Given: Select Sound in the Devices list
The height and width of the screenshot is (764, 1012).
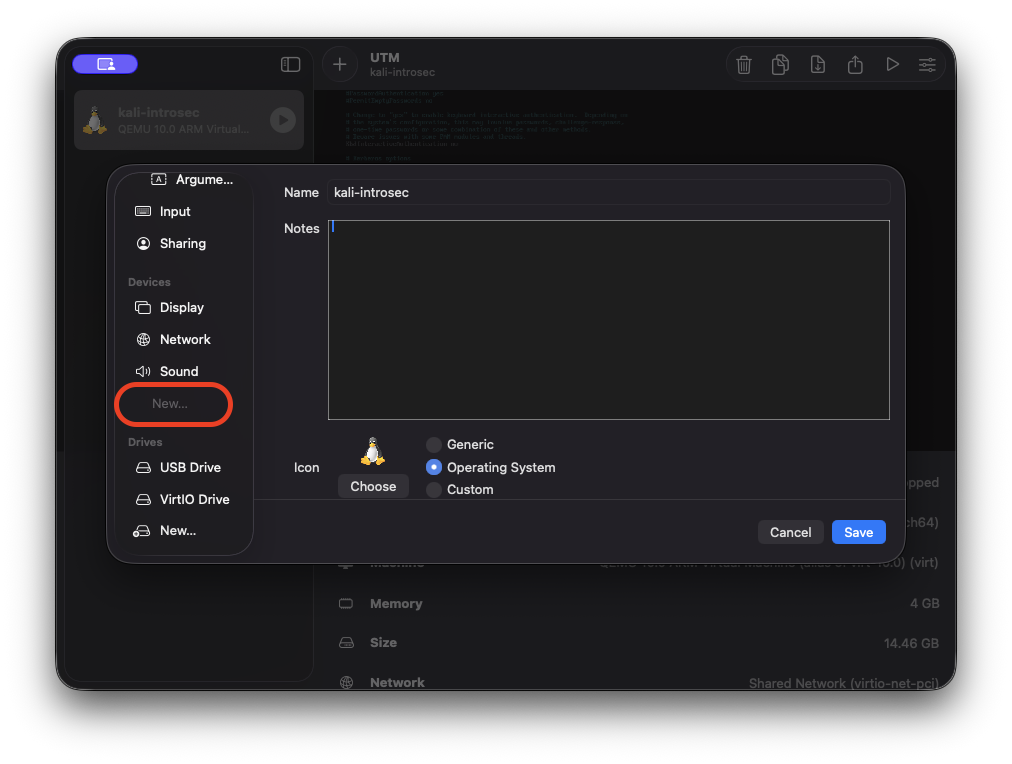Looking at the screenshot, I should (x=178, y=372).
